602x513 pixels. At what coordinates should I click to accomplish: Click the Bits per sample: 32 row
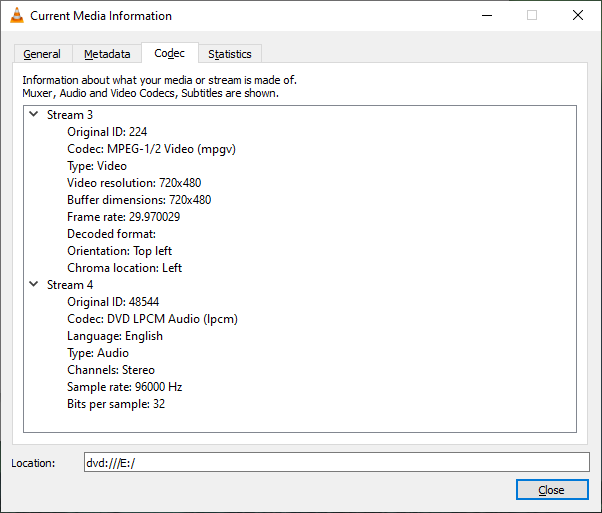tap(116, 404)
